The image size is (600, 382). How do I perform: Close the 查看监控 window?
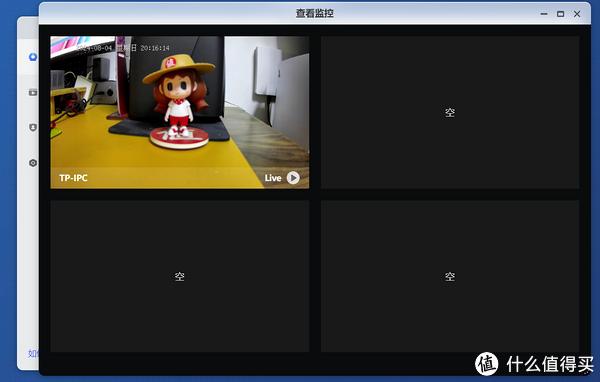pos(577,14)
